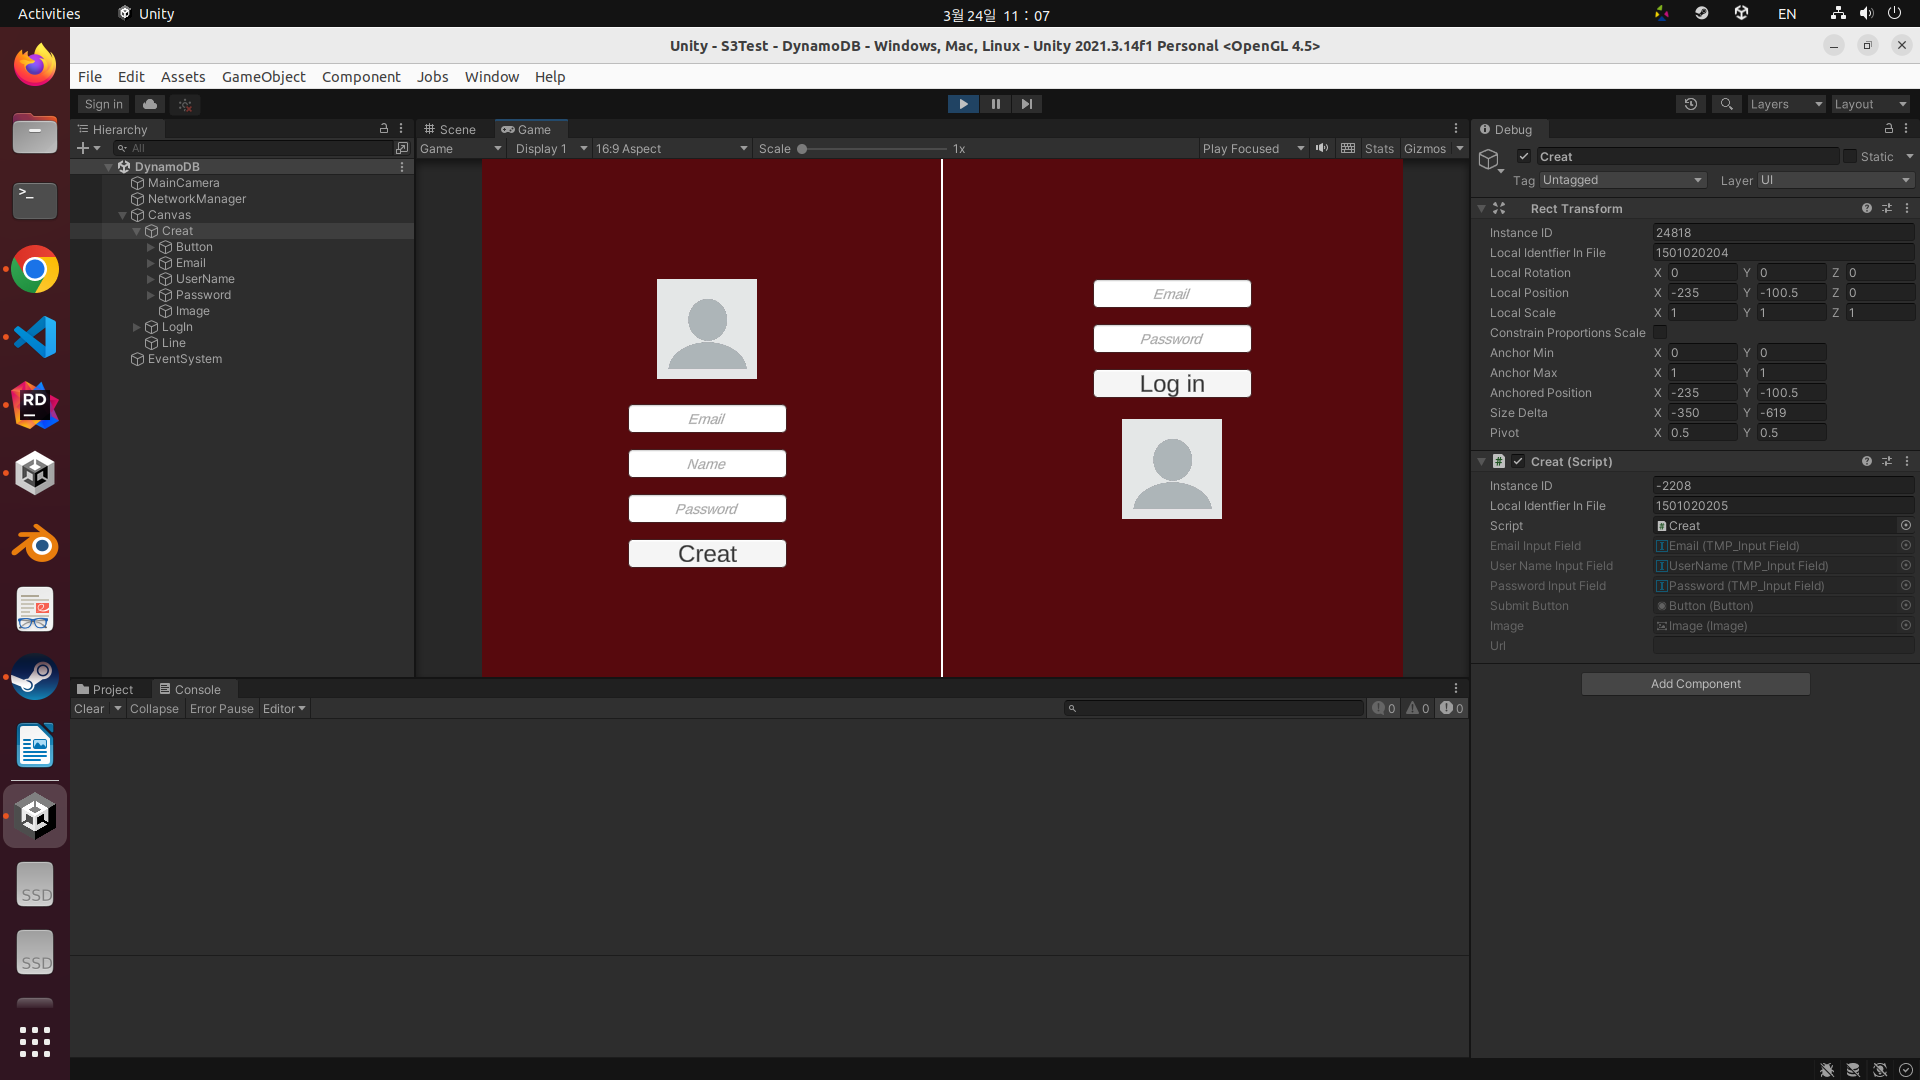The image size is (1920, 1080).
Task: Open Play Focused dropdown
Action: (x=1254, y=148)
